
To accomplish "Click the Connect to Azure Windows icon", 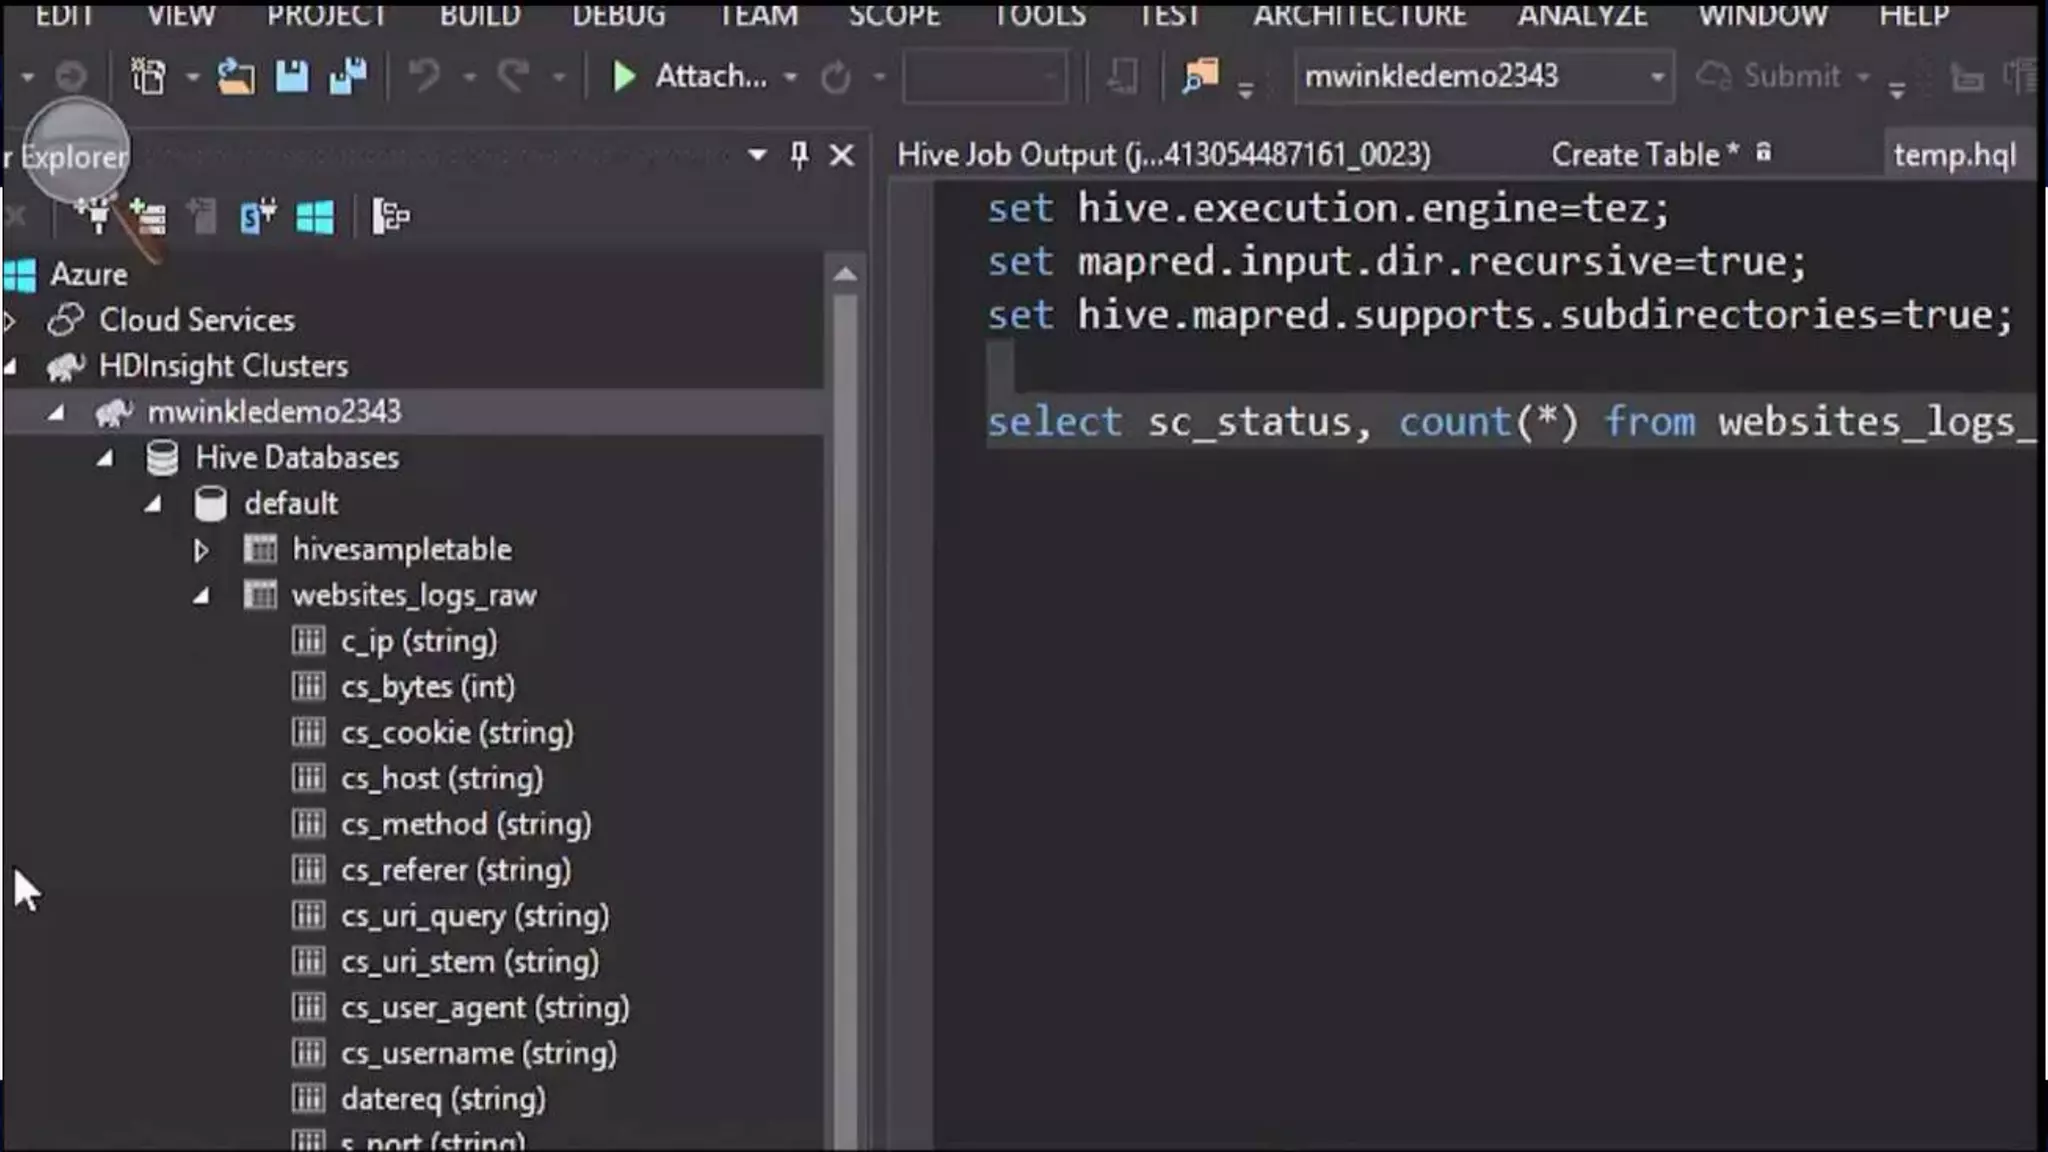I will tap(315, 216).
